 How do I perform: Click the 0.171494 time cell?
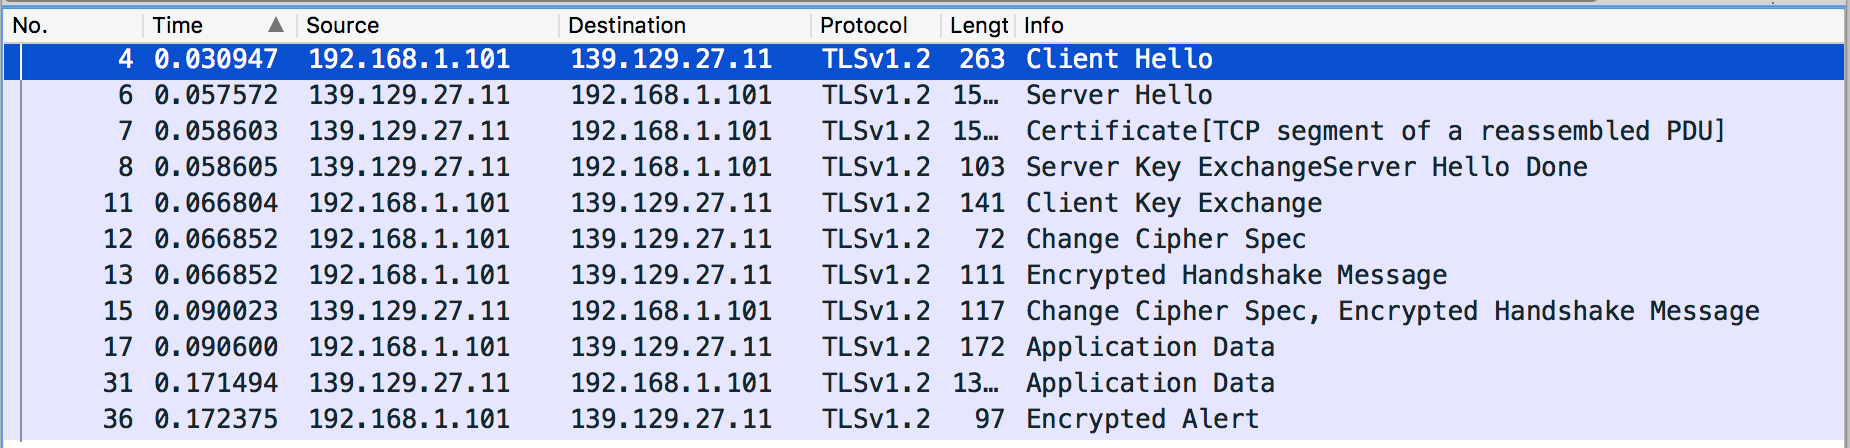coord(216,383)
